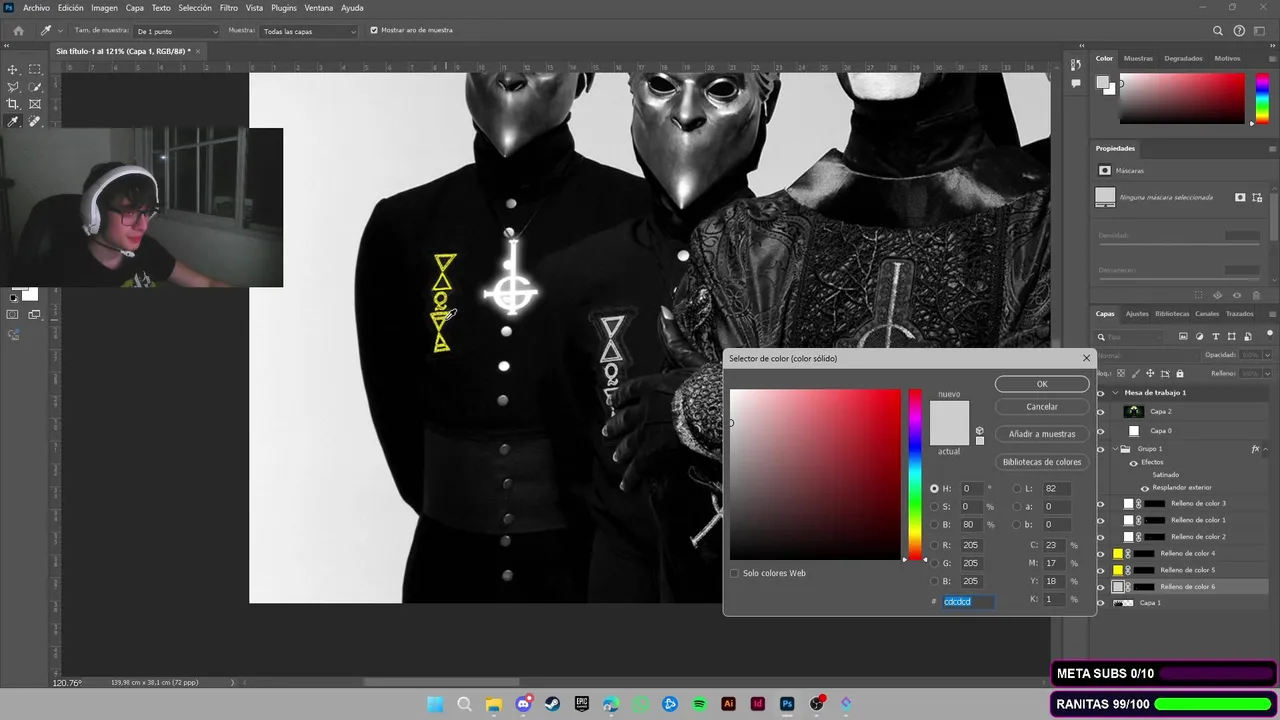
Task: Lock image pixels brush icon
Action: tap(1137, 374)
